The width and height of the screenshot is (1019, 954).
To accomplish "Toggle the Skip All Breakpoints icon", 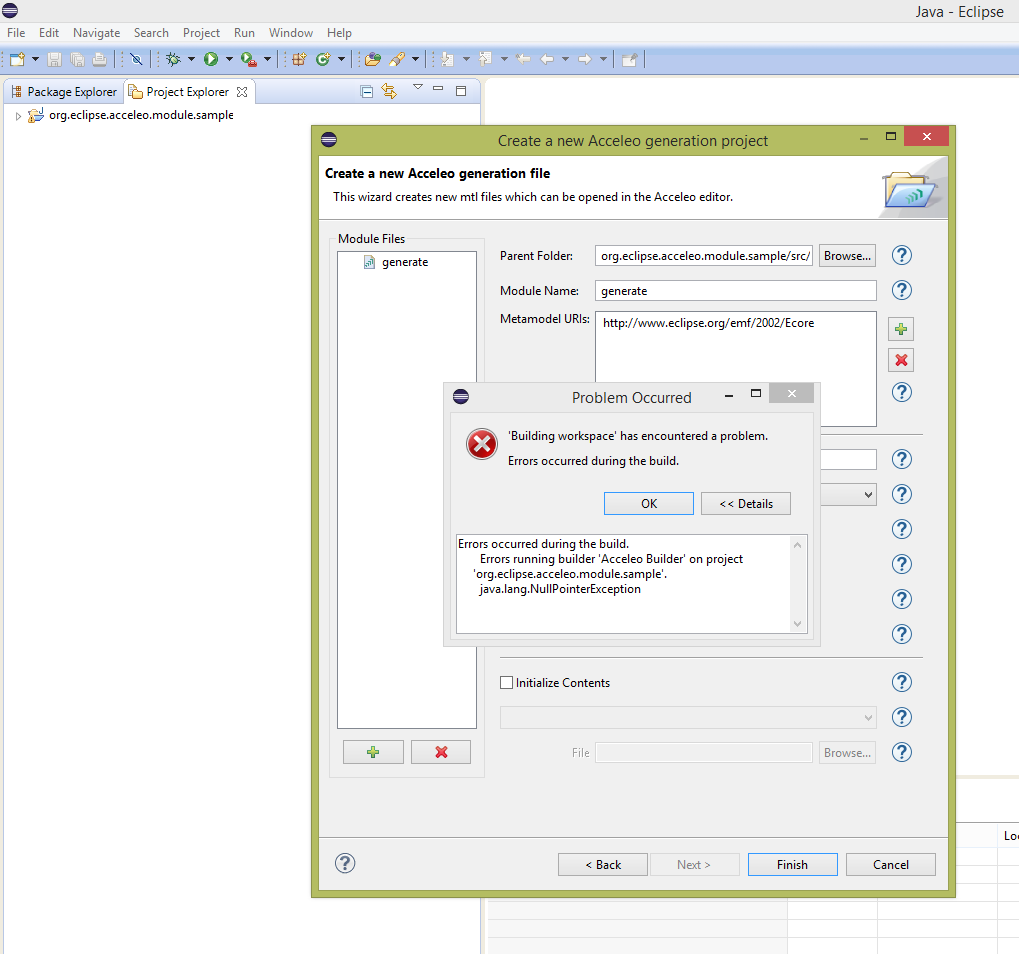I will pos(136,59).
